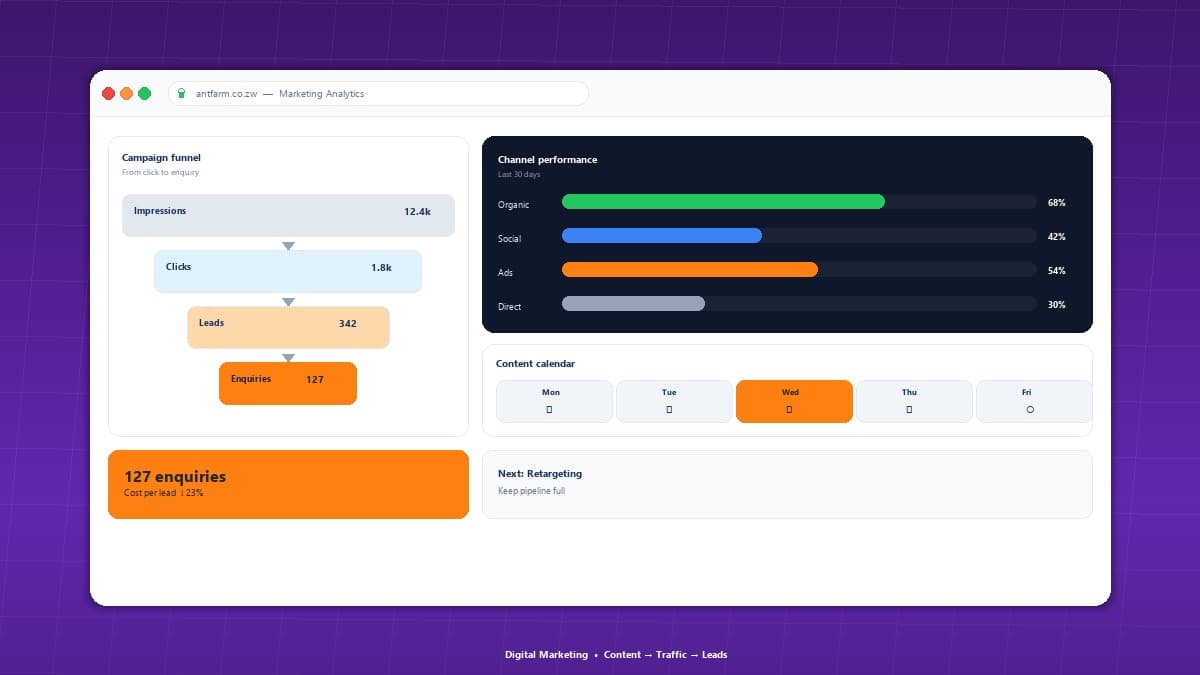This screenshot has height=675, width=1200.
Task: Click the 'Last 30 days' subtitle
Action: pos(519,175)
